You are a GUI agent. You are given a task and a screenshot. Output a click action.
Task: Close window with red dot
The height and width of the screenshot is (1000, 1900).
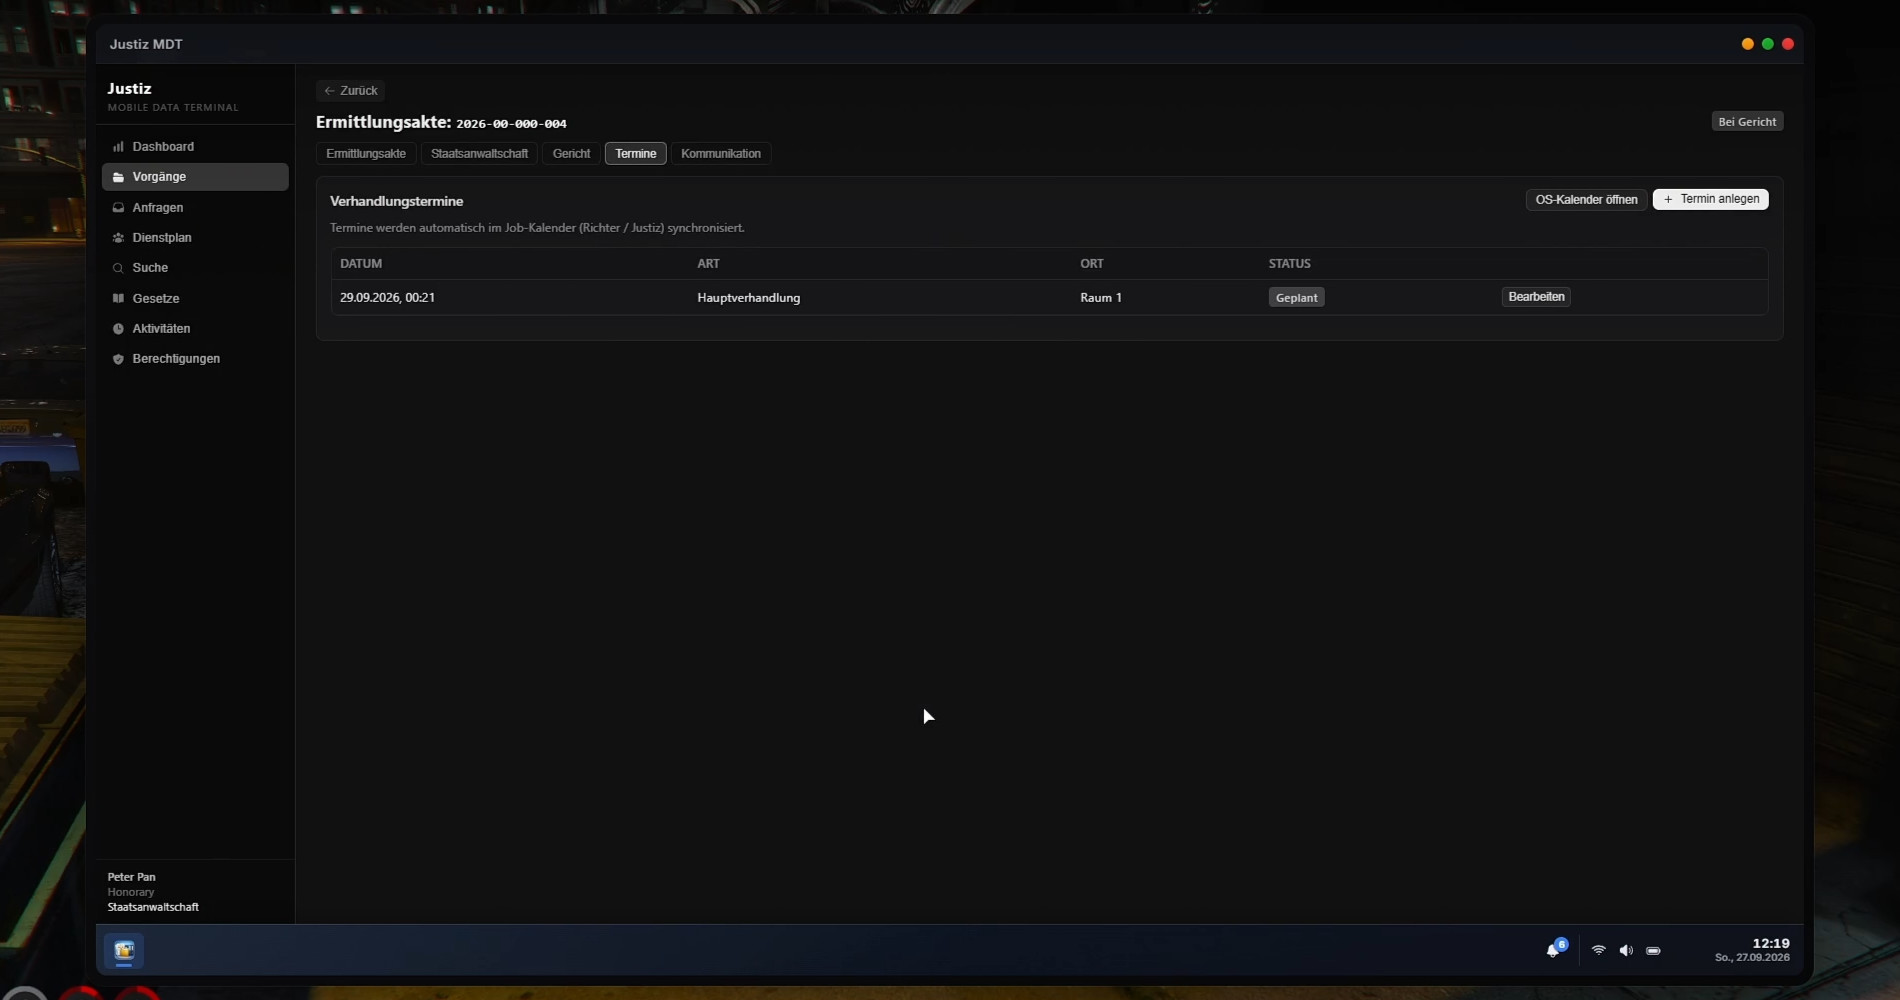(1788, 44)
